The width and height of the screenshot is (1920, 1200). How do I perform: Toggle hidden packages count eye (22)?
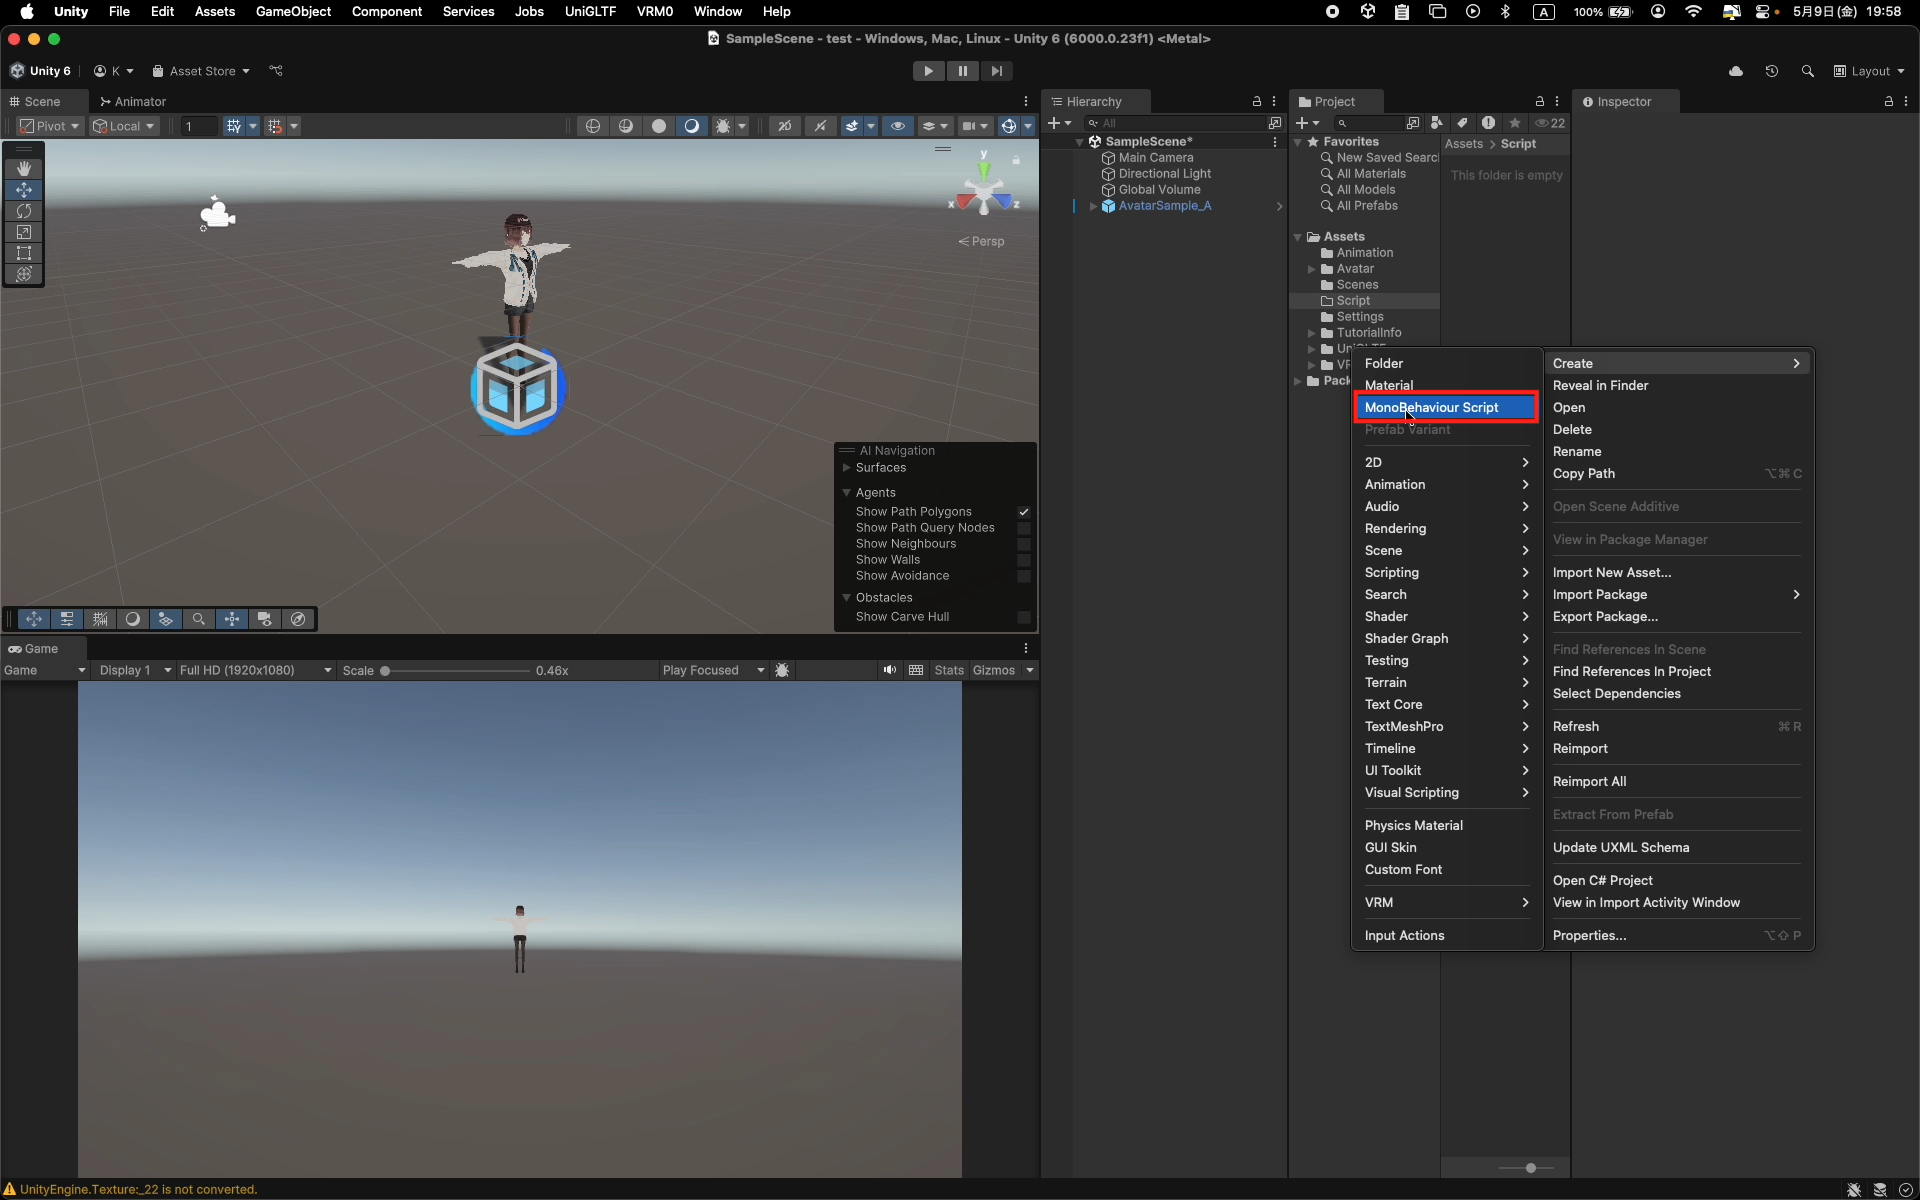(x=1550, y=123)
